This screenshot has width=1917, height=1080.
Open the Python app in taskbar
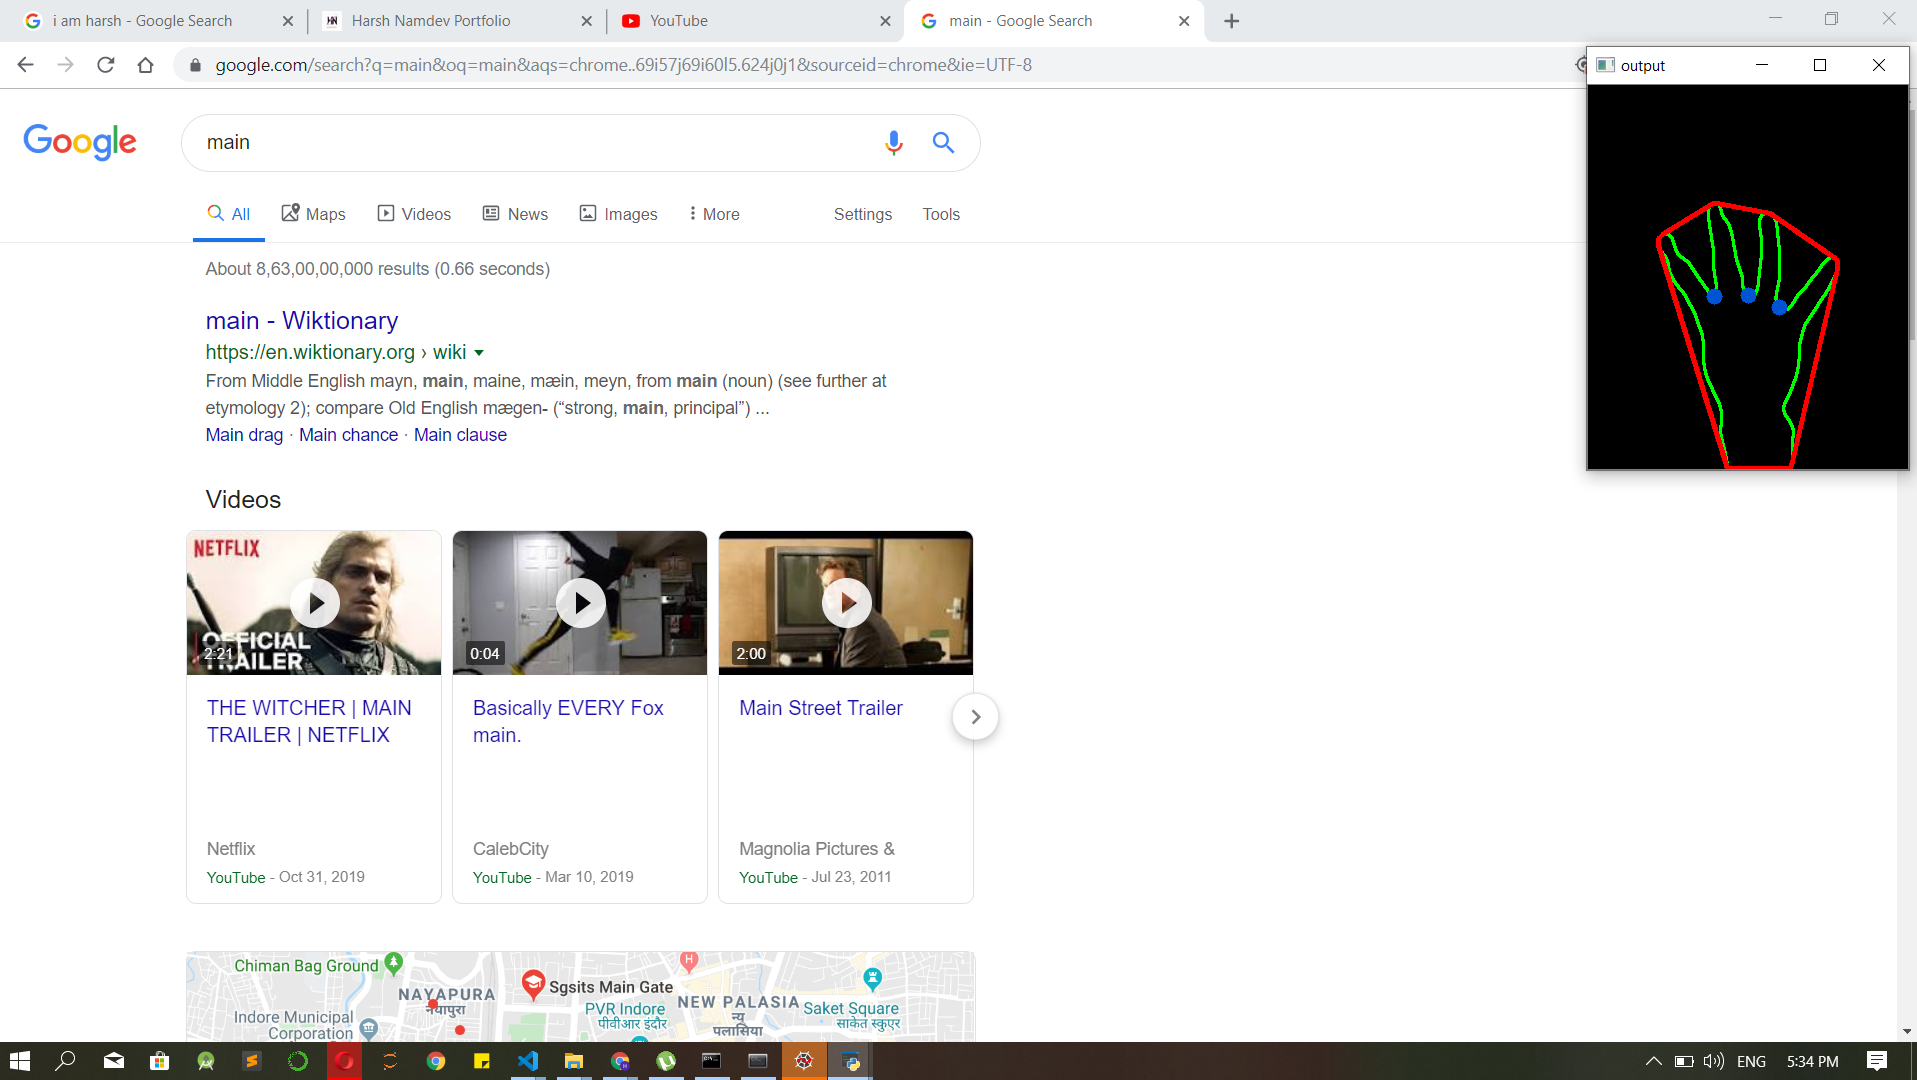click(x=852, y=1061)
